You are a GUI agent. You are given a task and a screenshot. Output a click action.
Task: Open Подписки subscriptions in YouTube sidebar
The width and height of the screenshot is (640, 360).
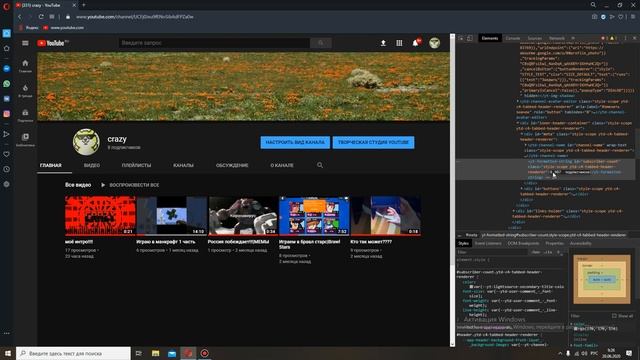(x=25, y=115)
